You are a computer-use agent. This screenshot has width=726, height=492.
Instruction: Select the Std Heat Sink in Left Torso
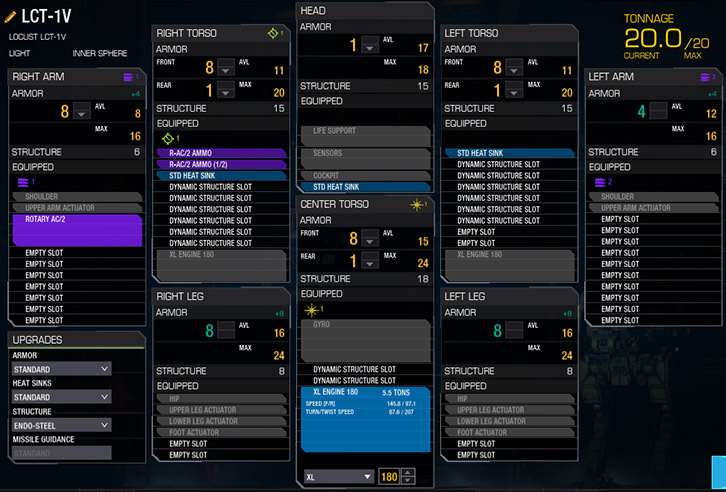(509, 153)
